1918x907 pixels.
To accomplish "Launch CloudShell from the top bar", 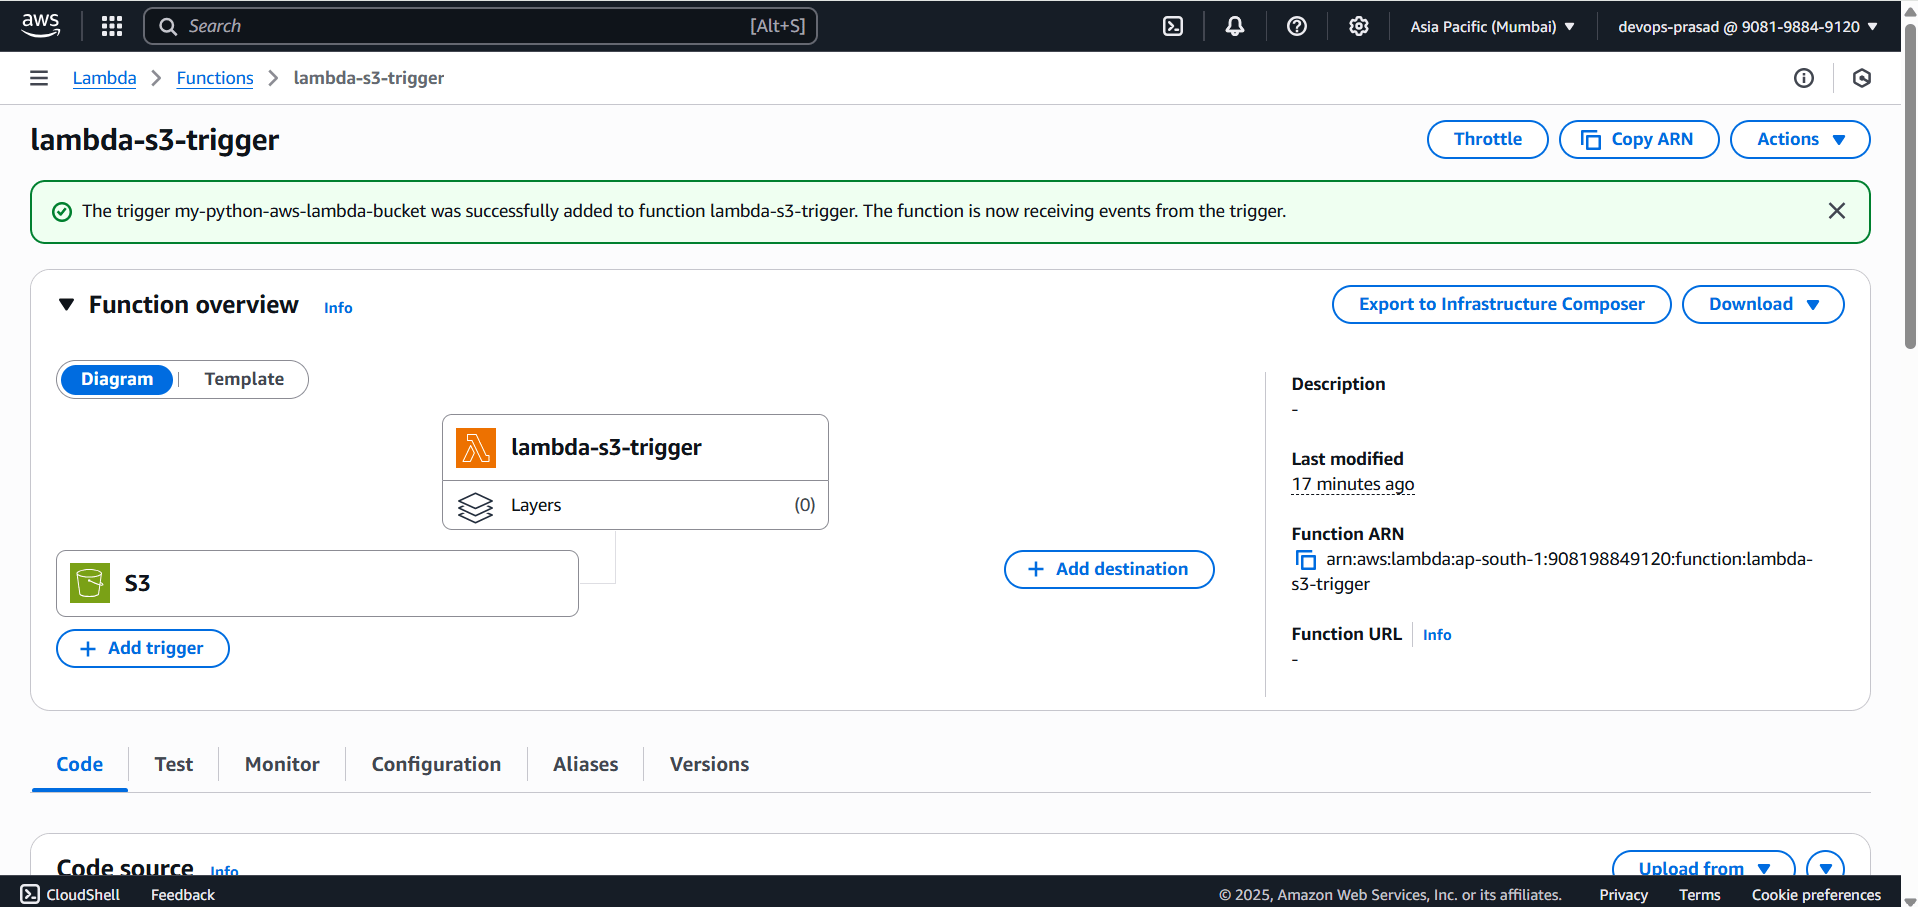I will [1172, 25].
